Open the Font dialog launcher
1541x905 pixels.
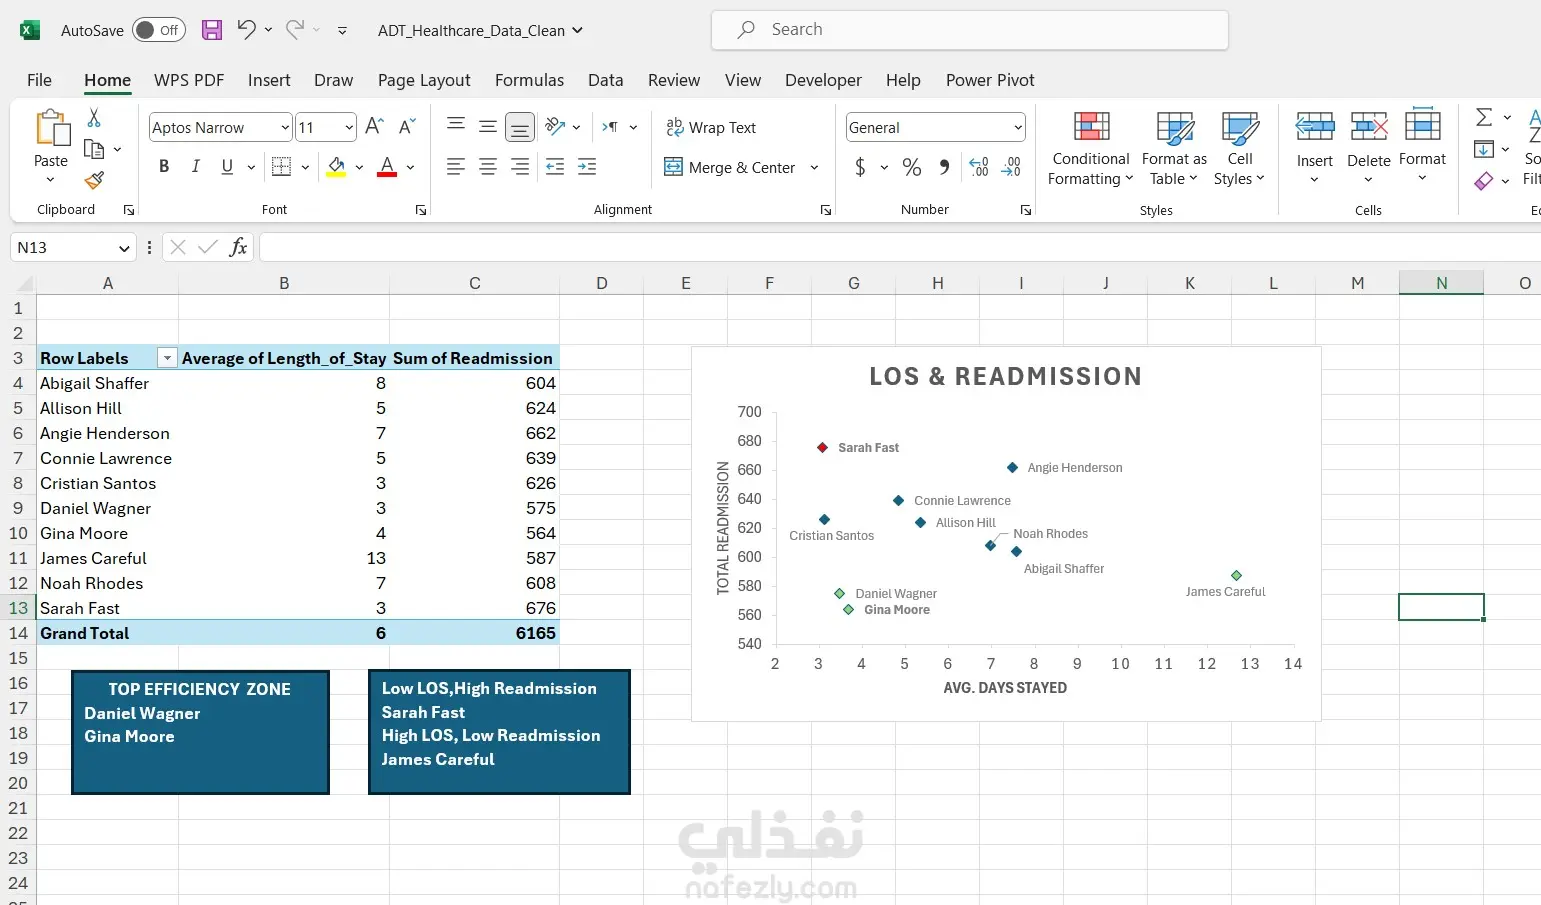point(421,210)
